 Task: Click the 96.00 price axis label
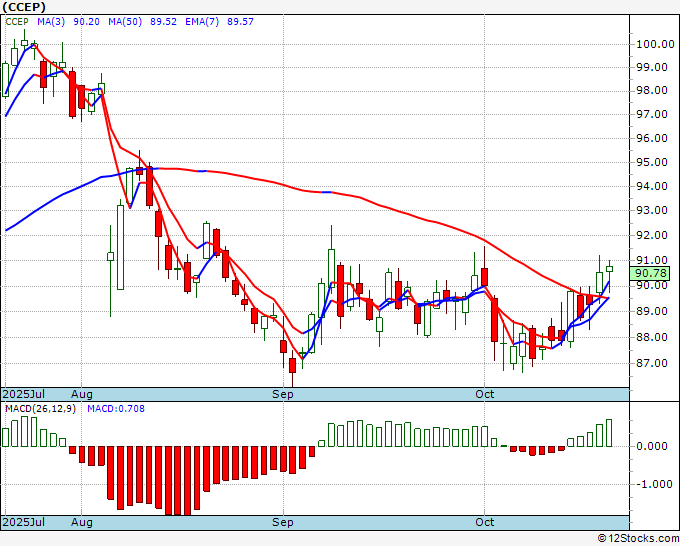click(x=652, y=138)
